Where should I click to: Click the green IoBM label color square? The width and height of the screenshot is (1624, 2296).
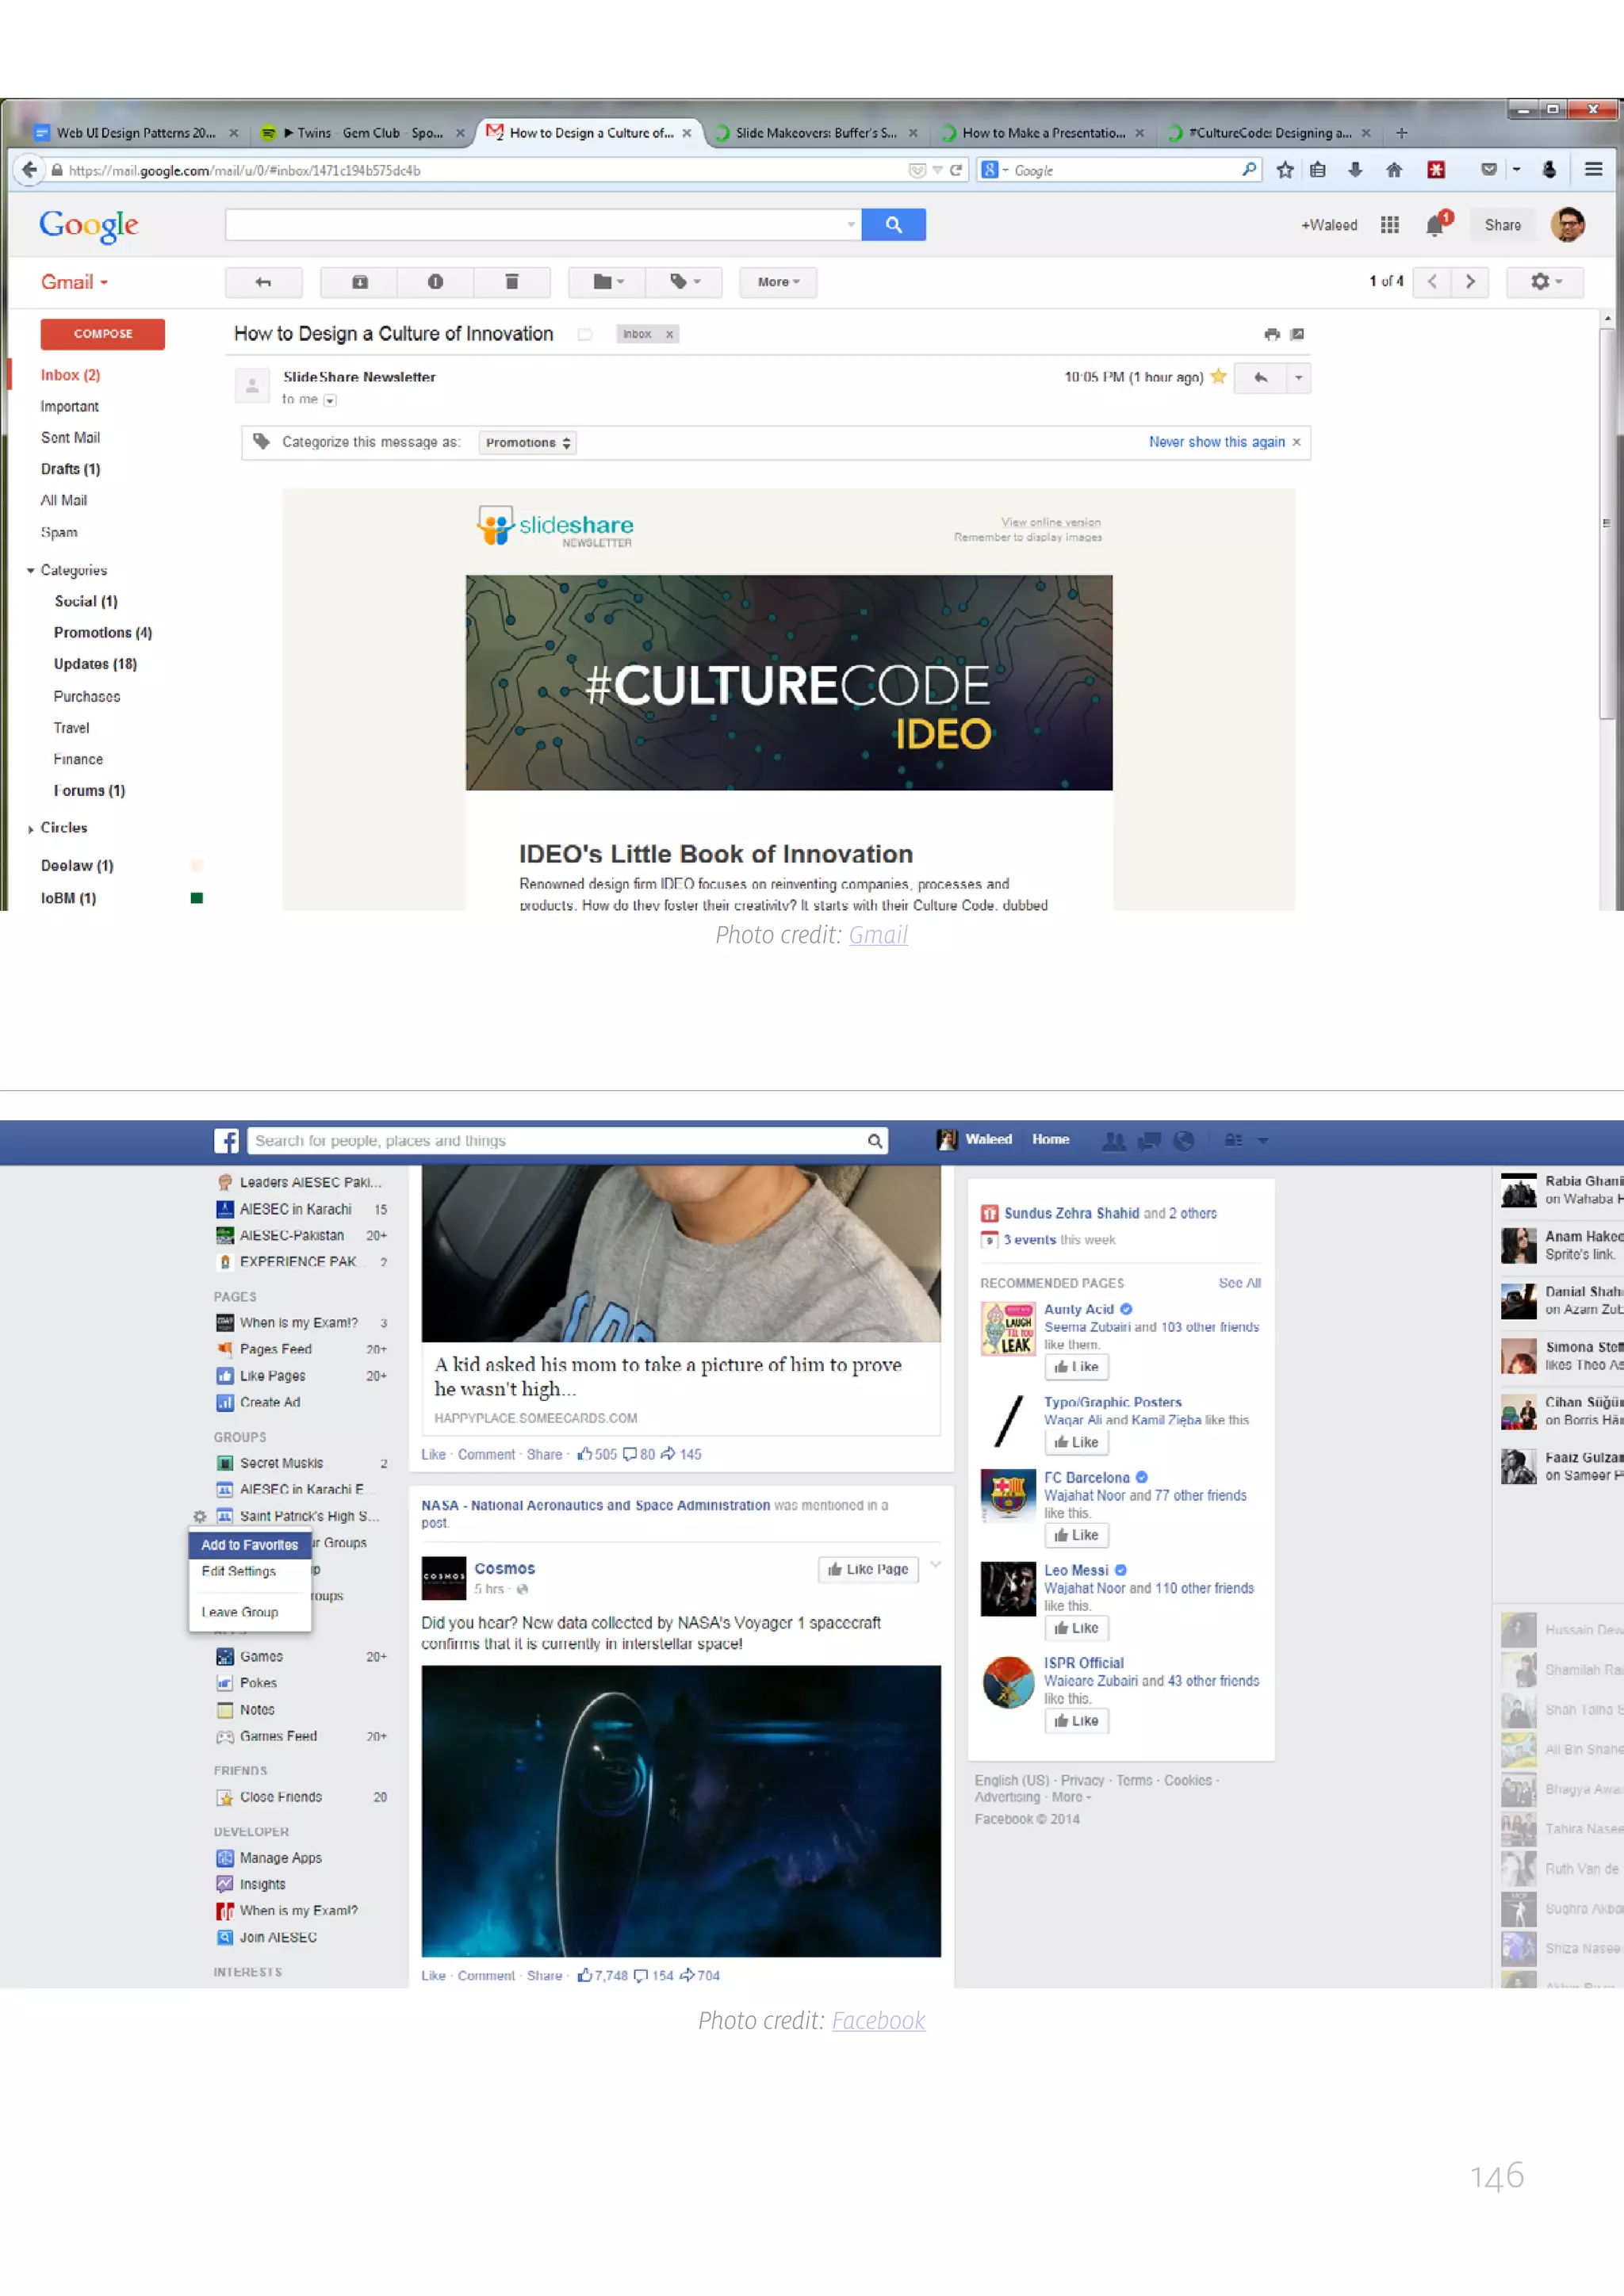(x=197, y=898)
